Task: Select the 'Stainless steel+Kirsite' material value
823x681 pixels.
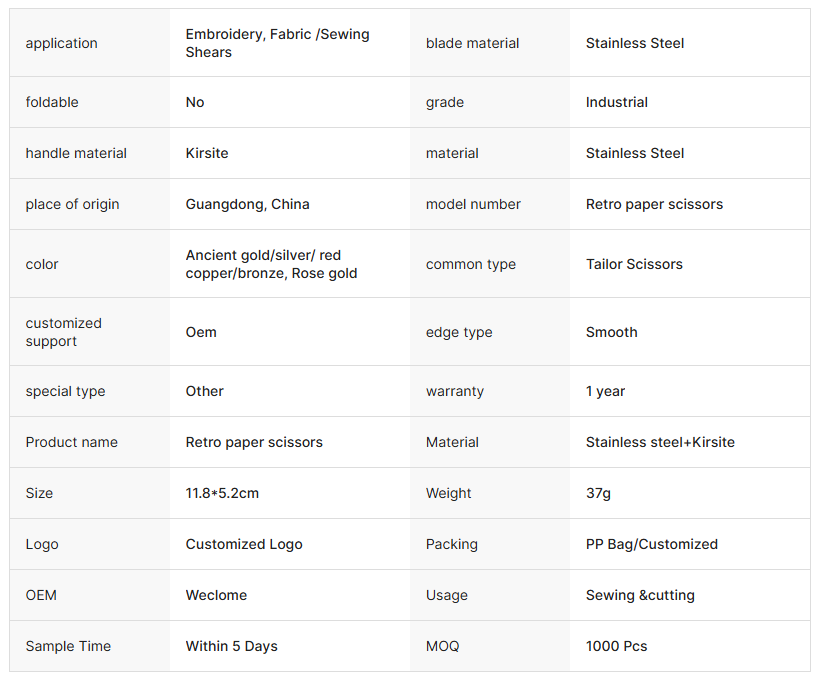Action: click(660, 442)
